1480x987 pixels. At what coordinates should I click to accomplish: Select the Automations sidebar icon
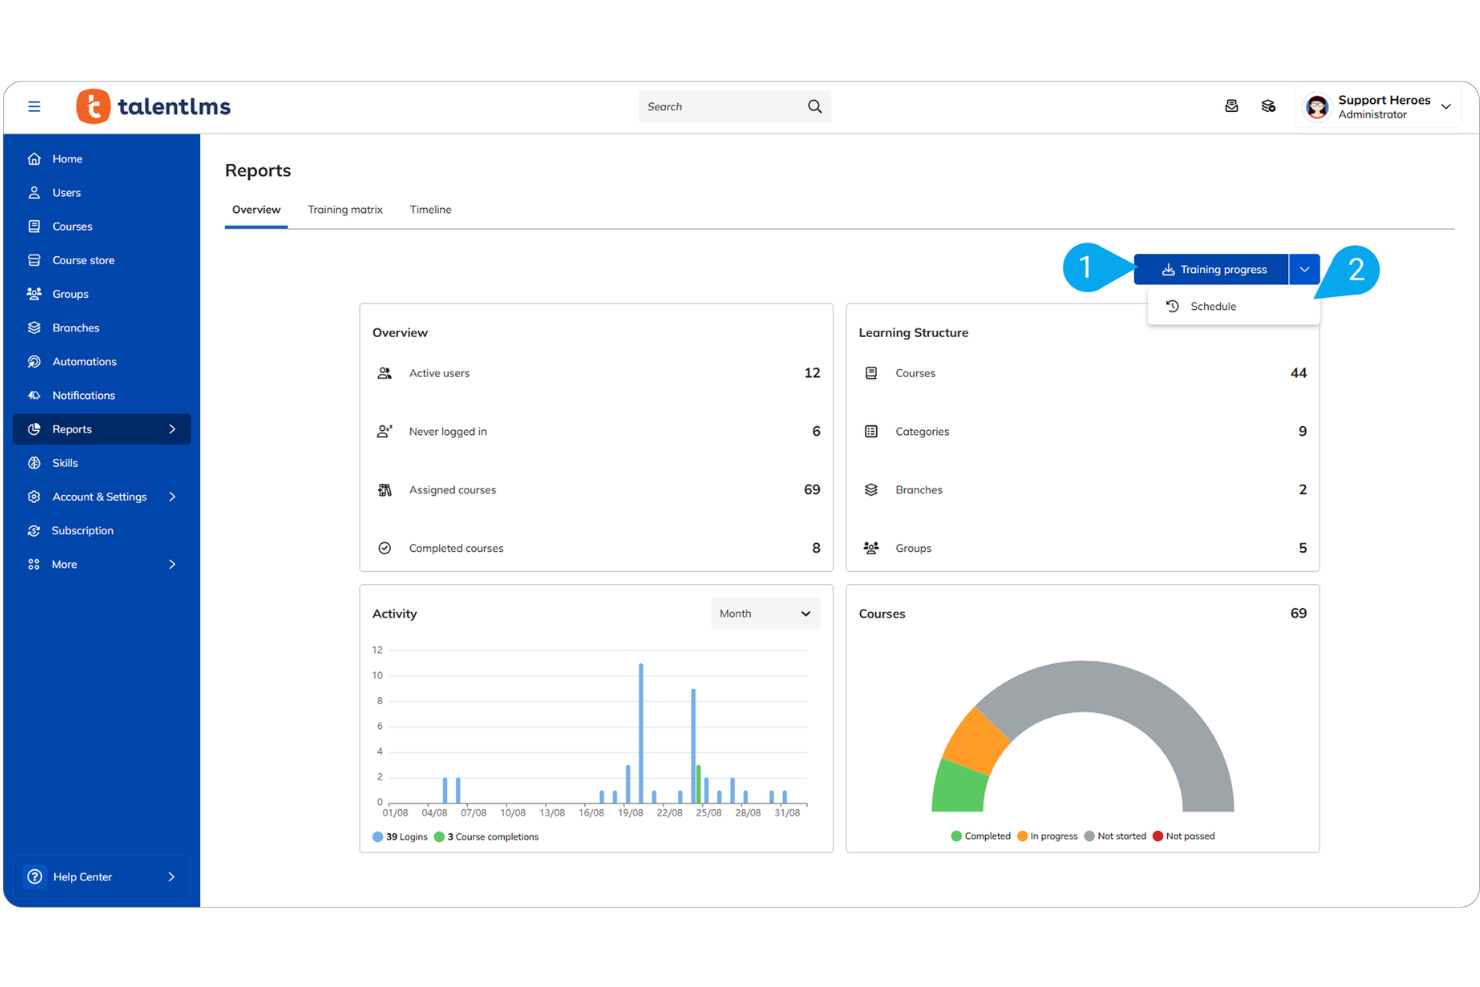[34, 361]
